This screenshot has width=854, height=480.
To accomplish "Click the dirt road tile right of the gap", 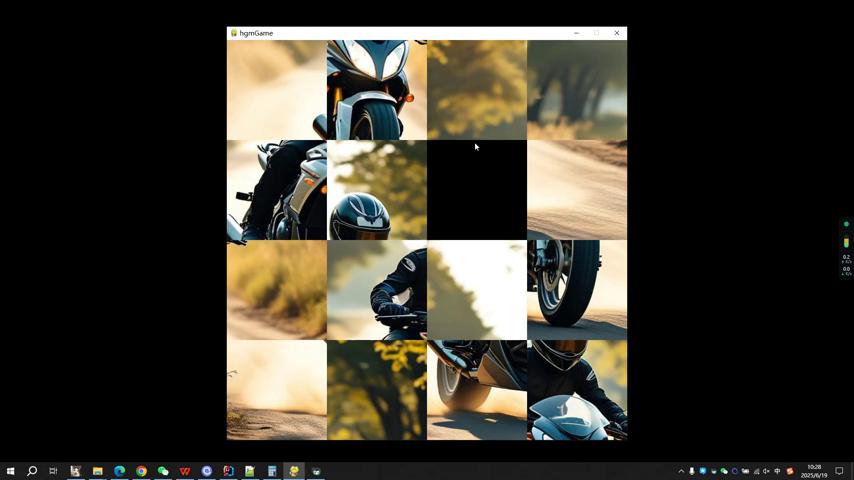I will (x=577, y=190).
